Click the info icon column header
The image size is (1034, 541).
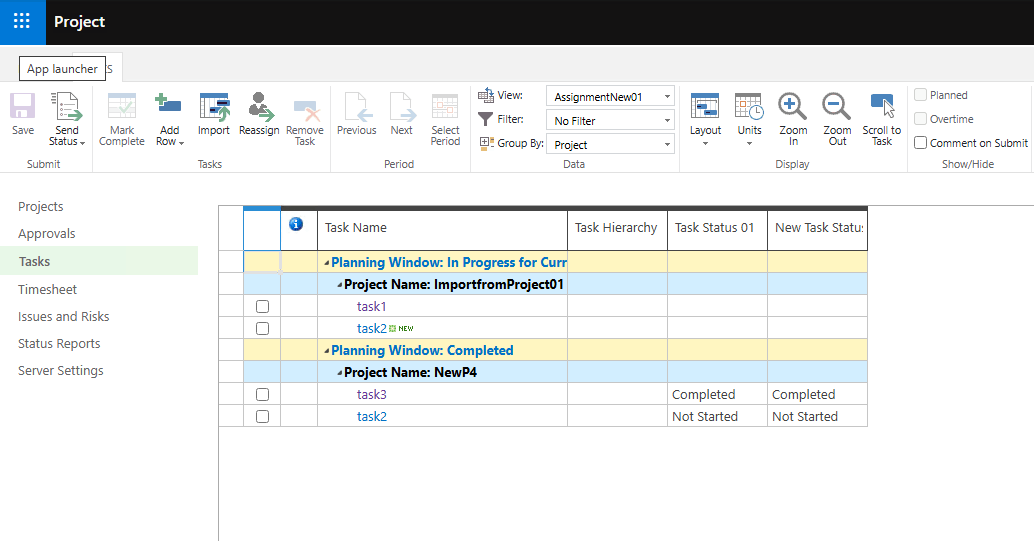click(296, 224)
